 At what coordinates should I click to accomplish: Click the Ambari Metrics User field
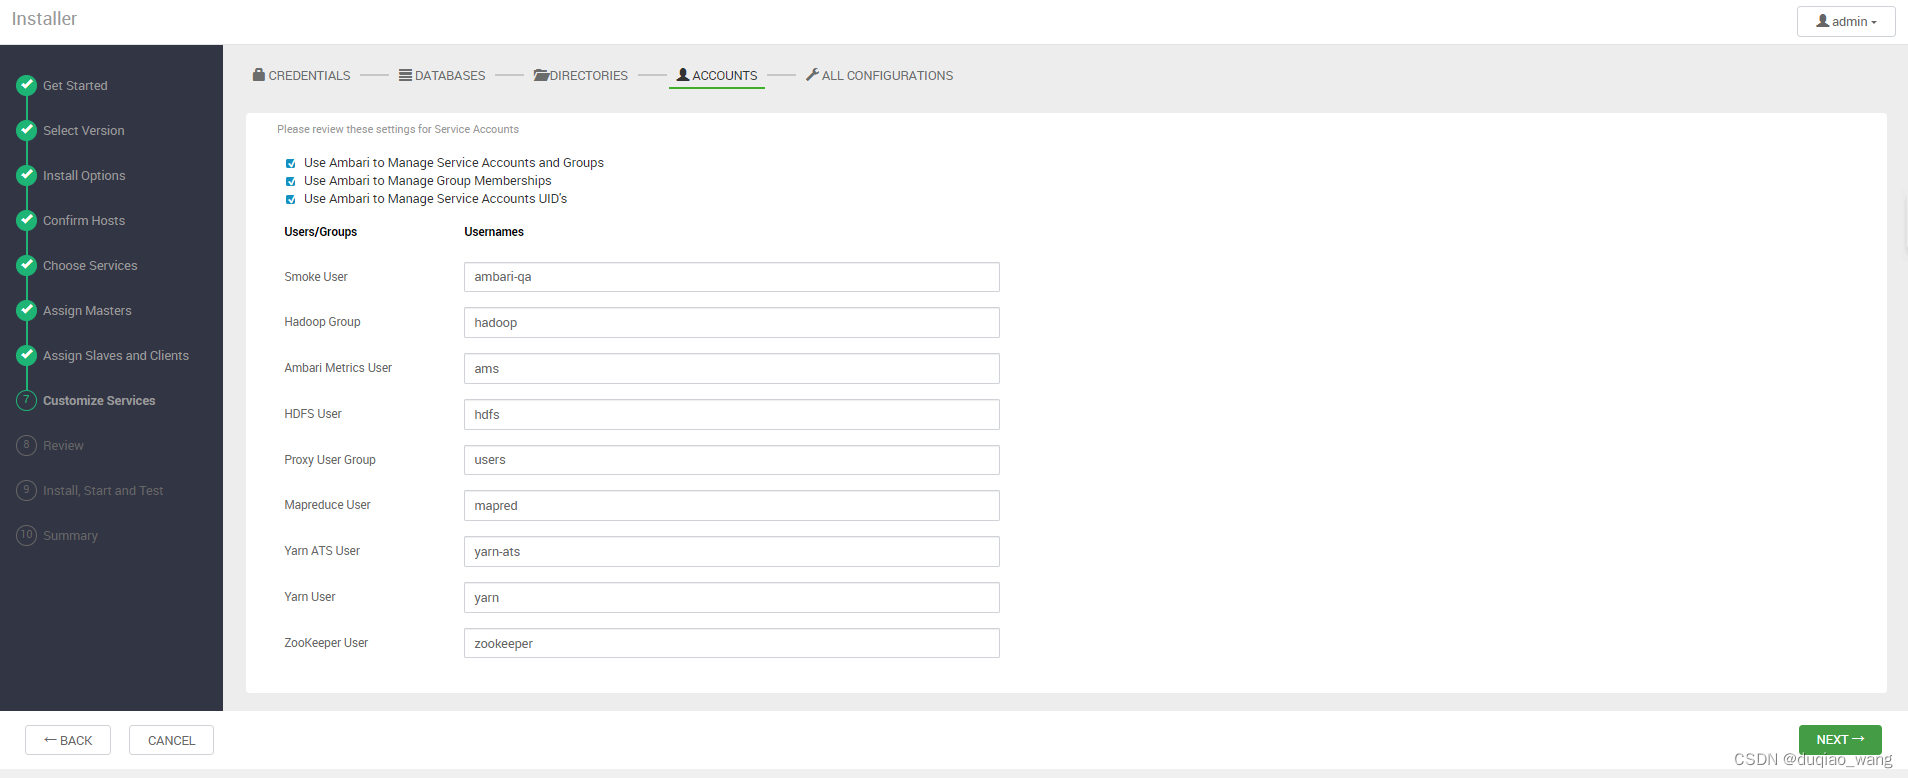[x=732, y=368]
